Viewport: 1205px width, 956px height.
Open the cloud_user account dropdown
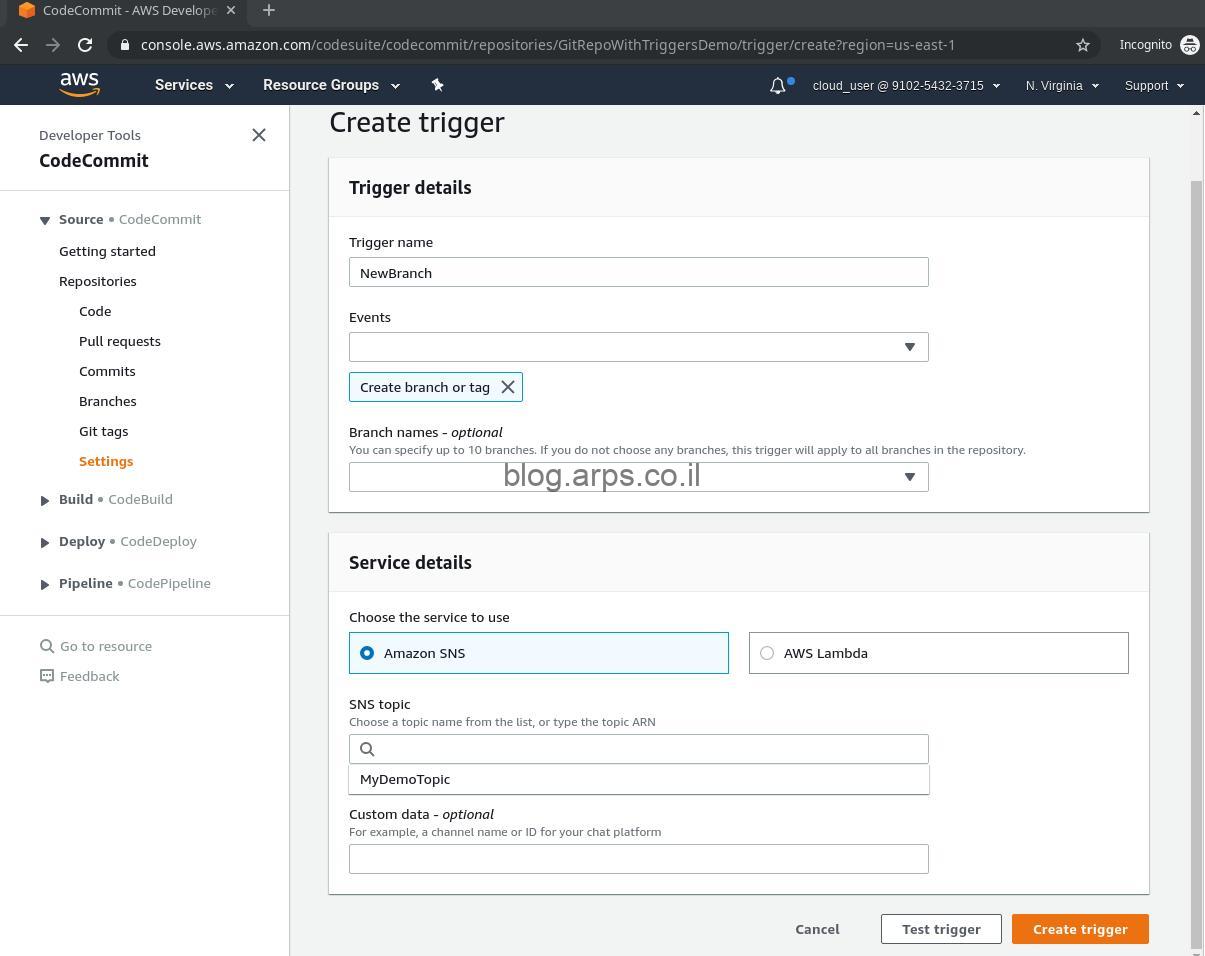point(906,86)
